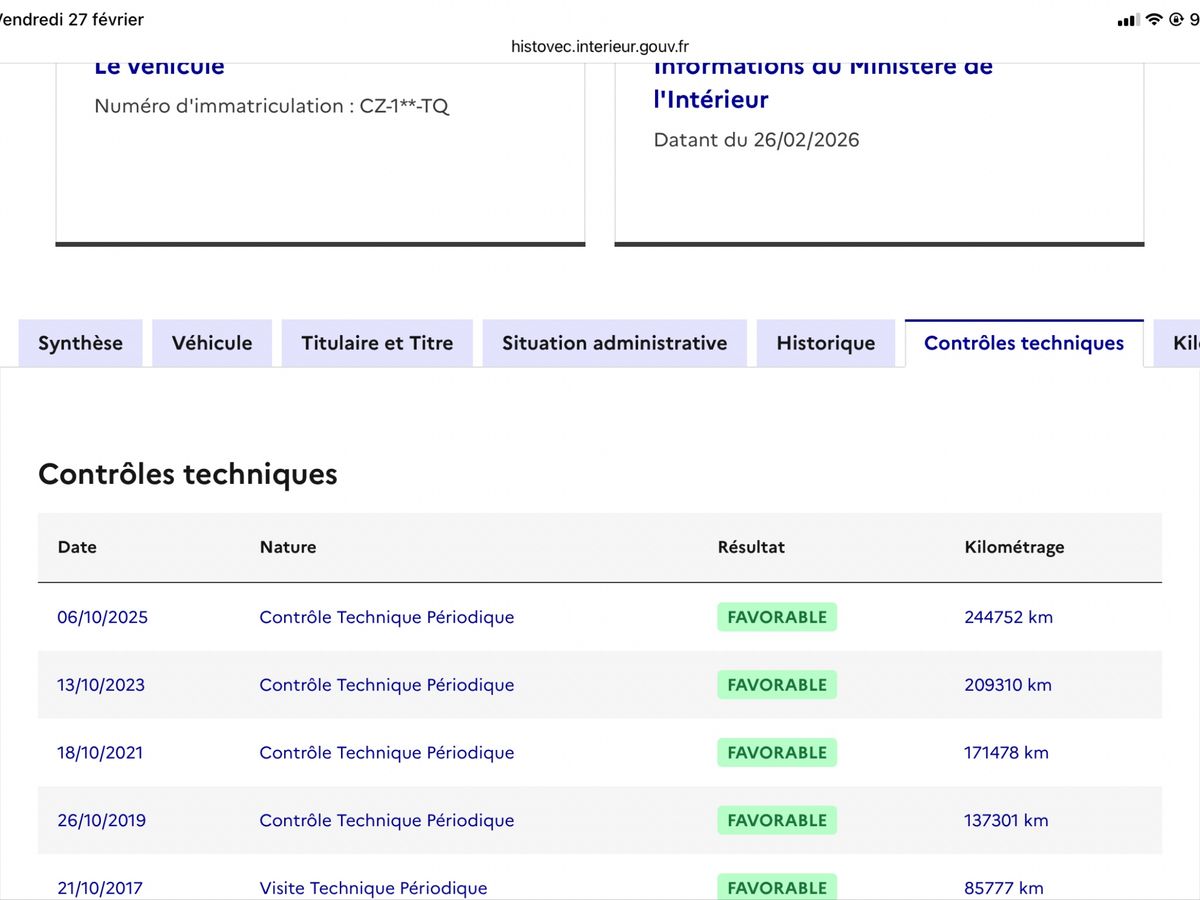Click Visite Technique Périodique entry

pyautogui.click(x=374, y=887)
